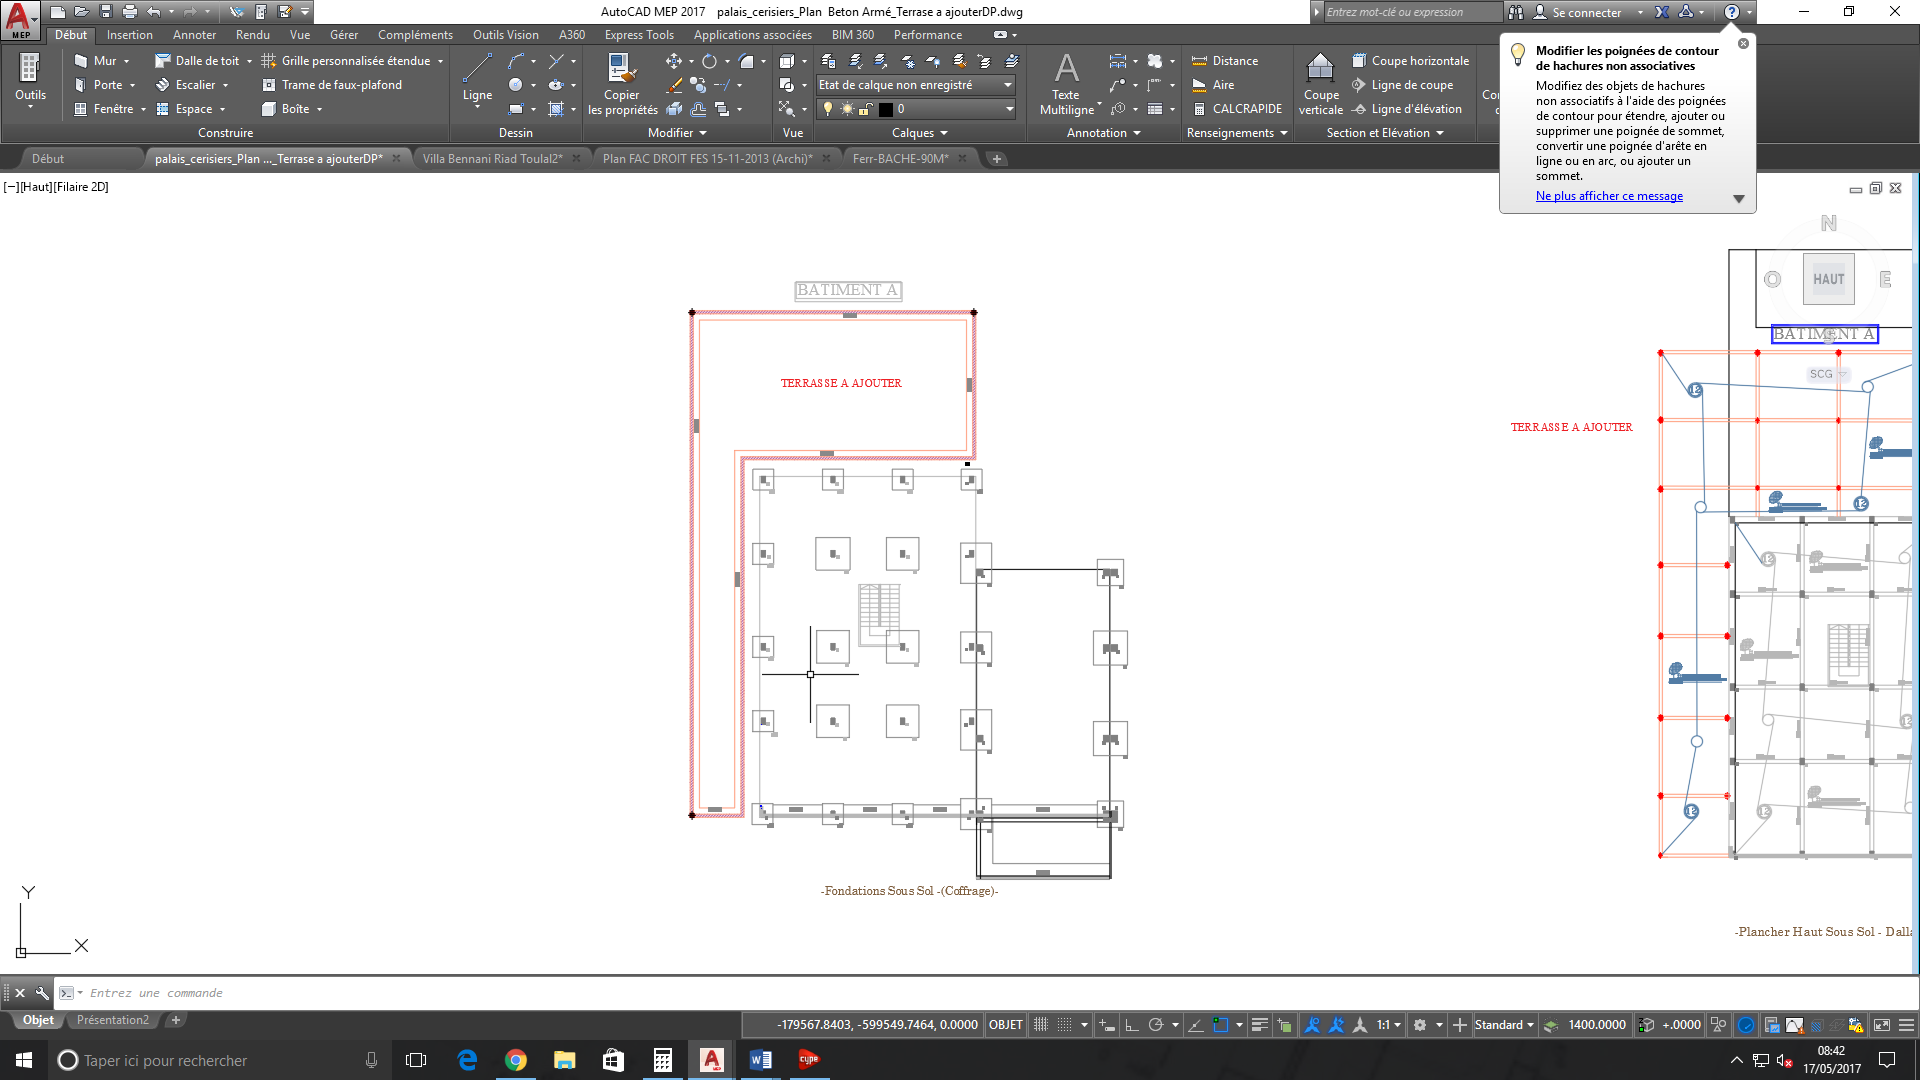The image size is (1920, 1080).
Task: Select the Rotate tool in Modifier panel
Action: (709, 61)
